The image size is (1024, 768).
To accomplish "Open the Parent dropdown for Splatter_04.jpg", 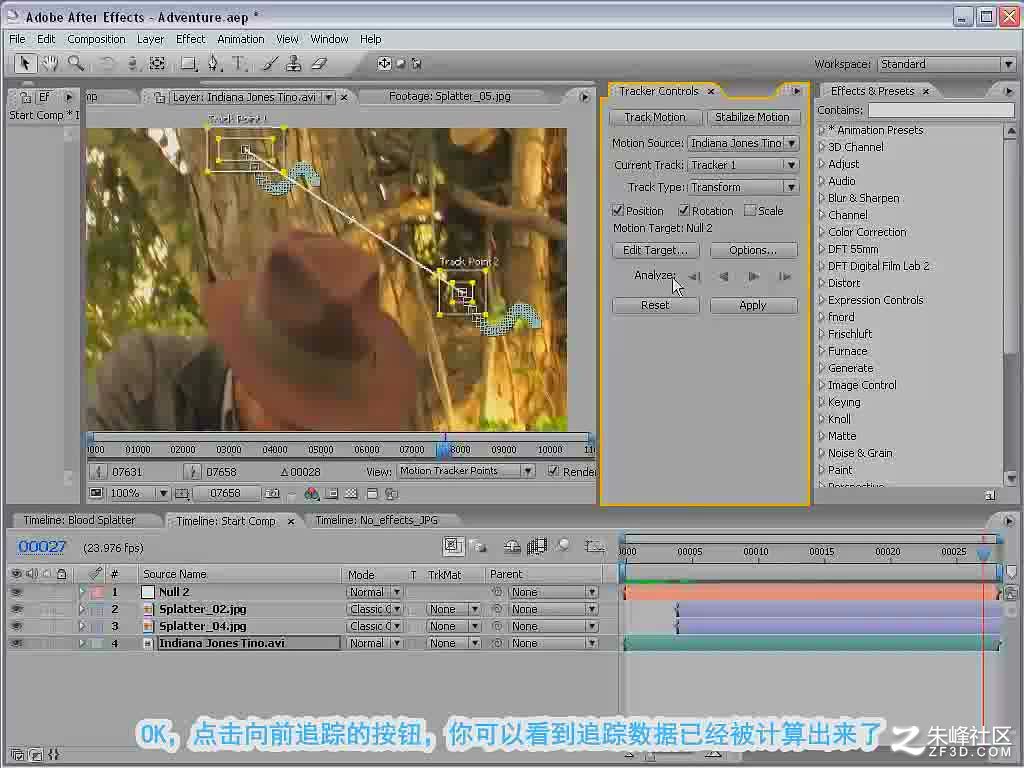I will point(553,626).
